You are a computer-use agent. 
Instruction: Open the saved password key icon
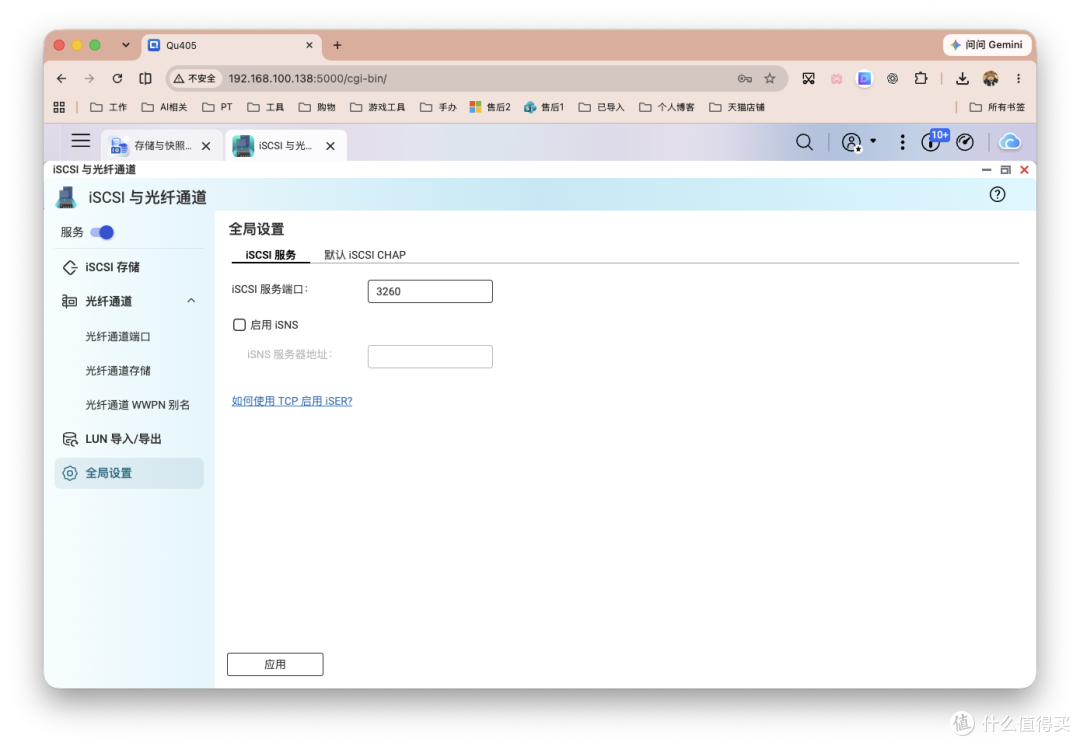pos(745,79)
